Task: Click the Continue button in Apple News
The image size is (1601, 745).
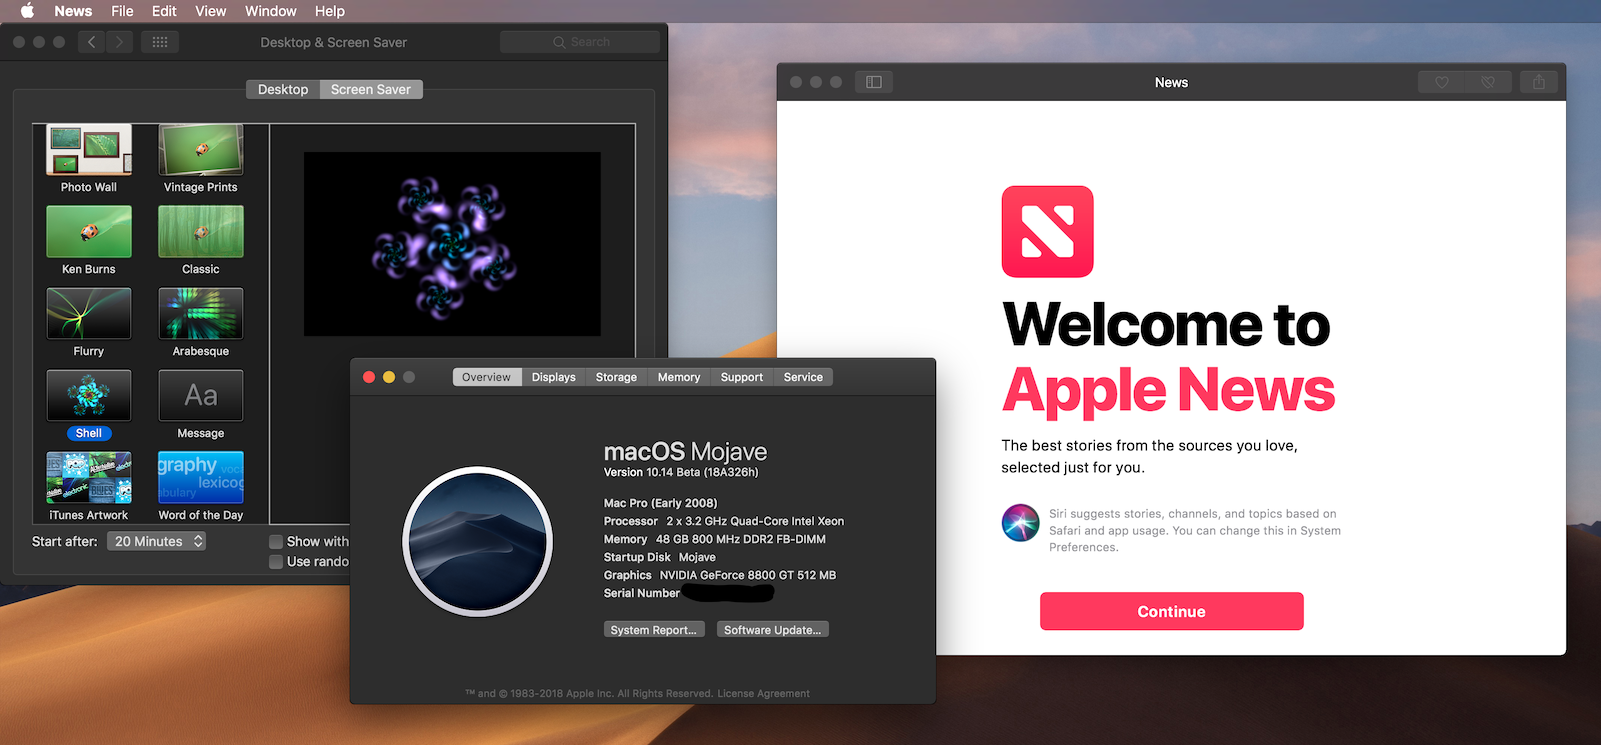Action: tap(1171, 611)
